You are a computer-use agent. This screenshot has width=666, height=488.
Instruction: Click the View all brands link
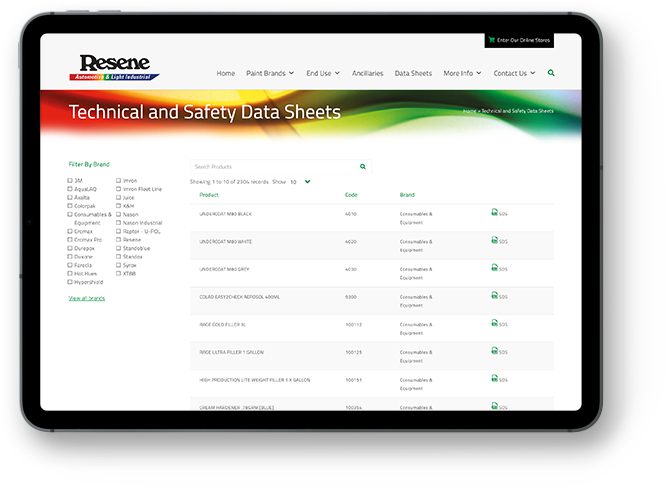pyautogui.click(x=87, y=298)
